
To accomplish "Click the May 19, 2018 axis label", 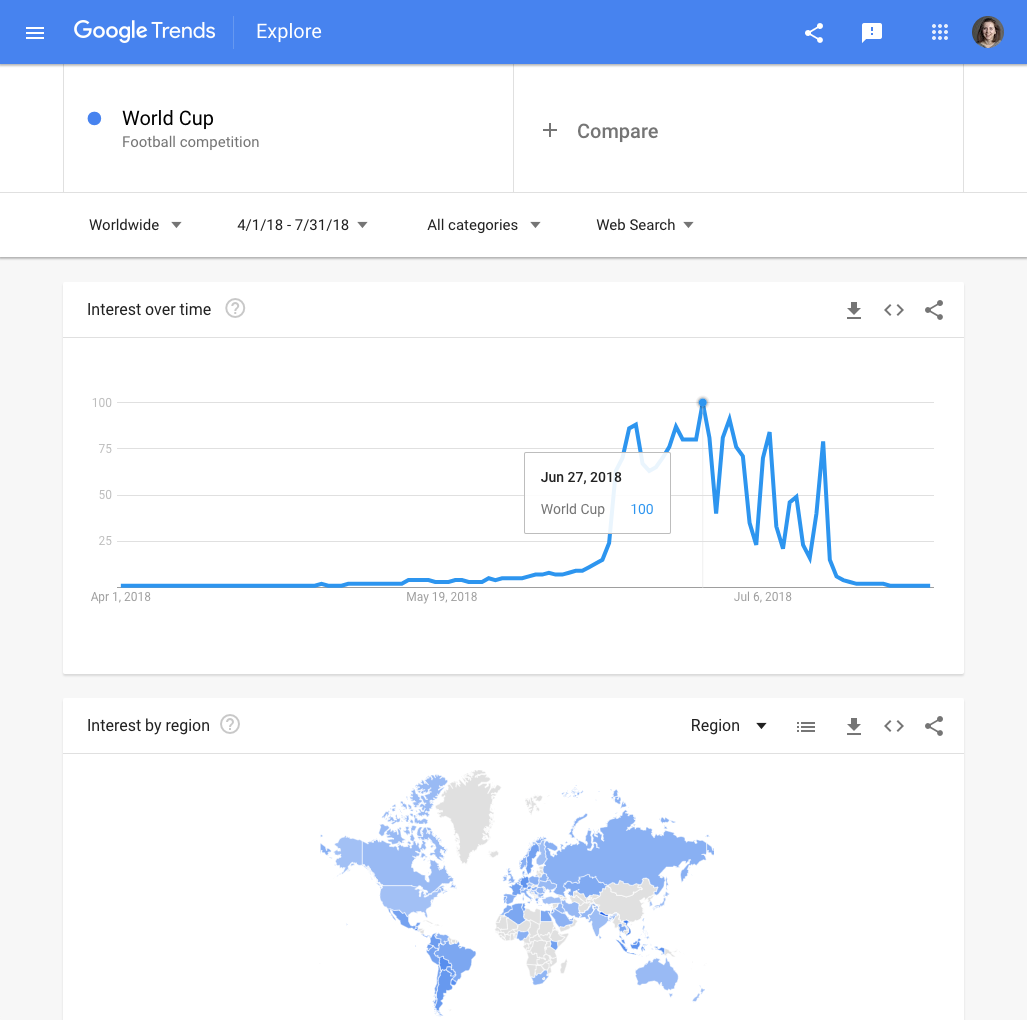I will pyautogui.click(x=441, y=597).
